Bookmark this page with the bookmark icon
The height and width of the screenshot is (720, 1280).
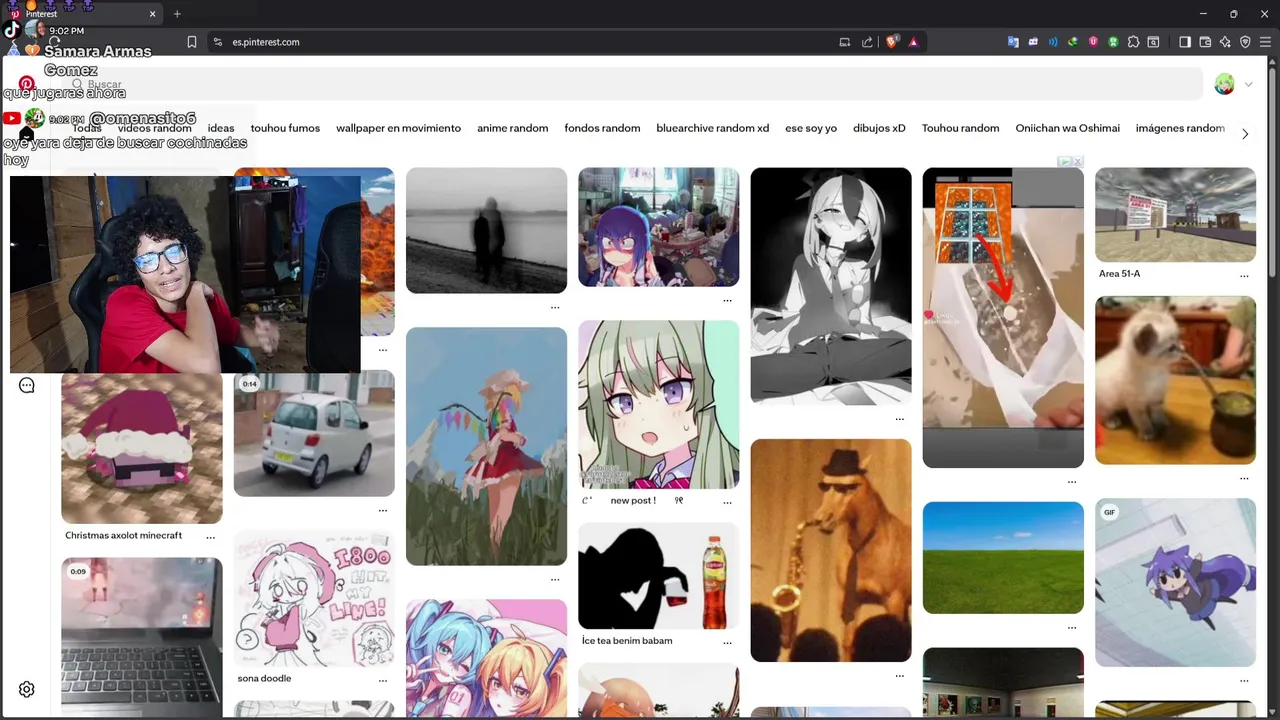pyautogui.click(x=192, y=42)
